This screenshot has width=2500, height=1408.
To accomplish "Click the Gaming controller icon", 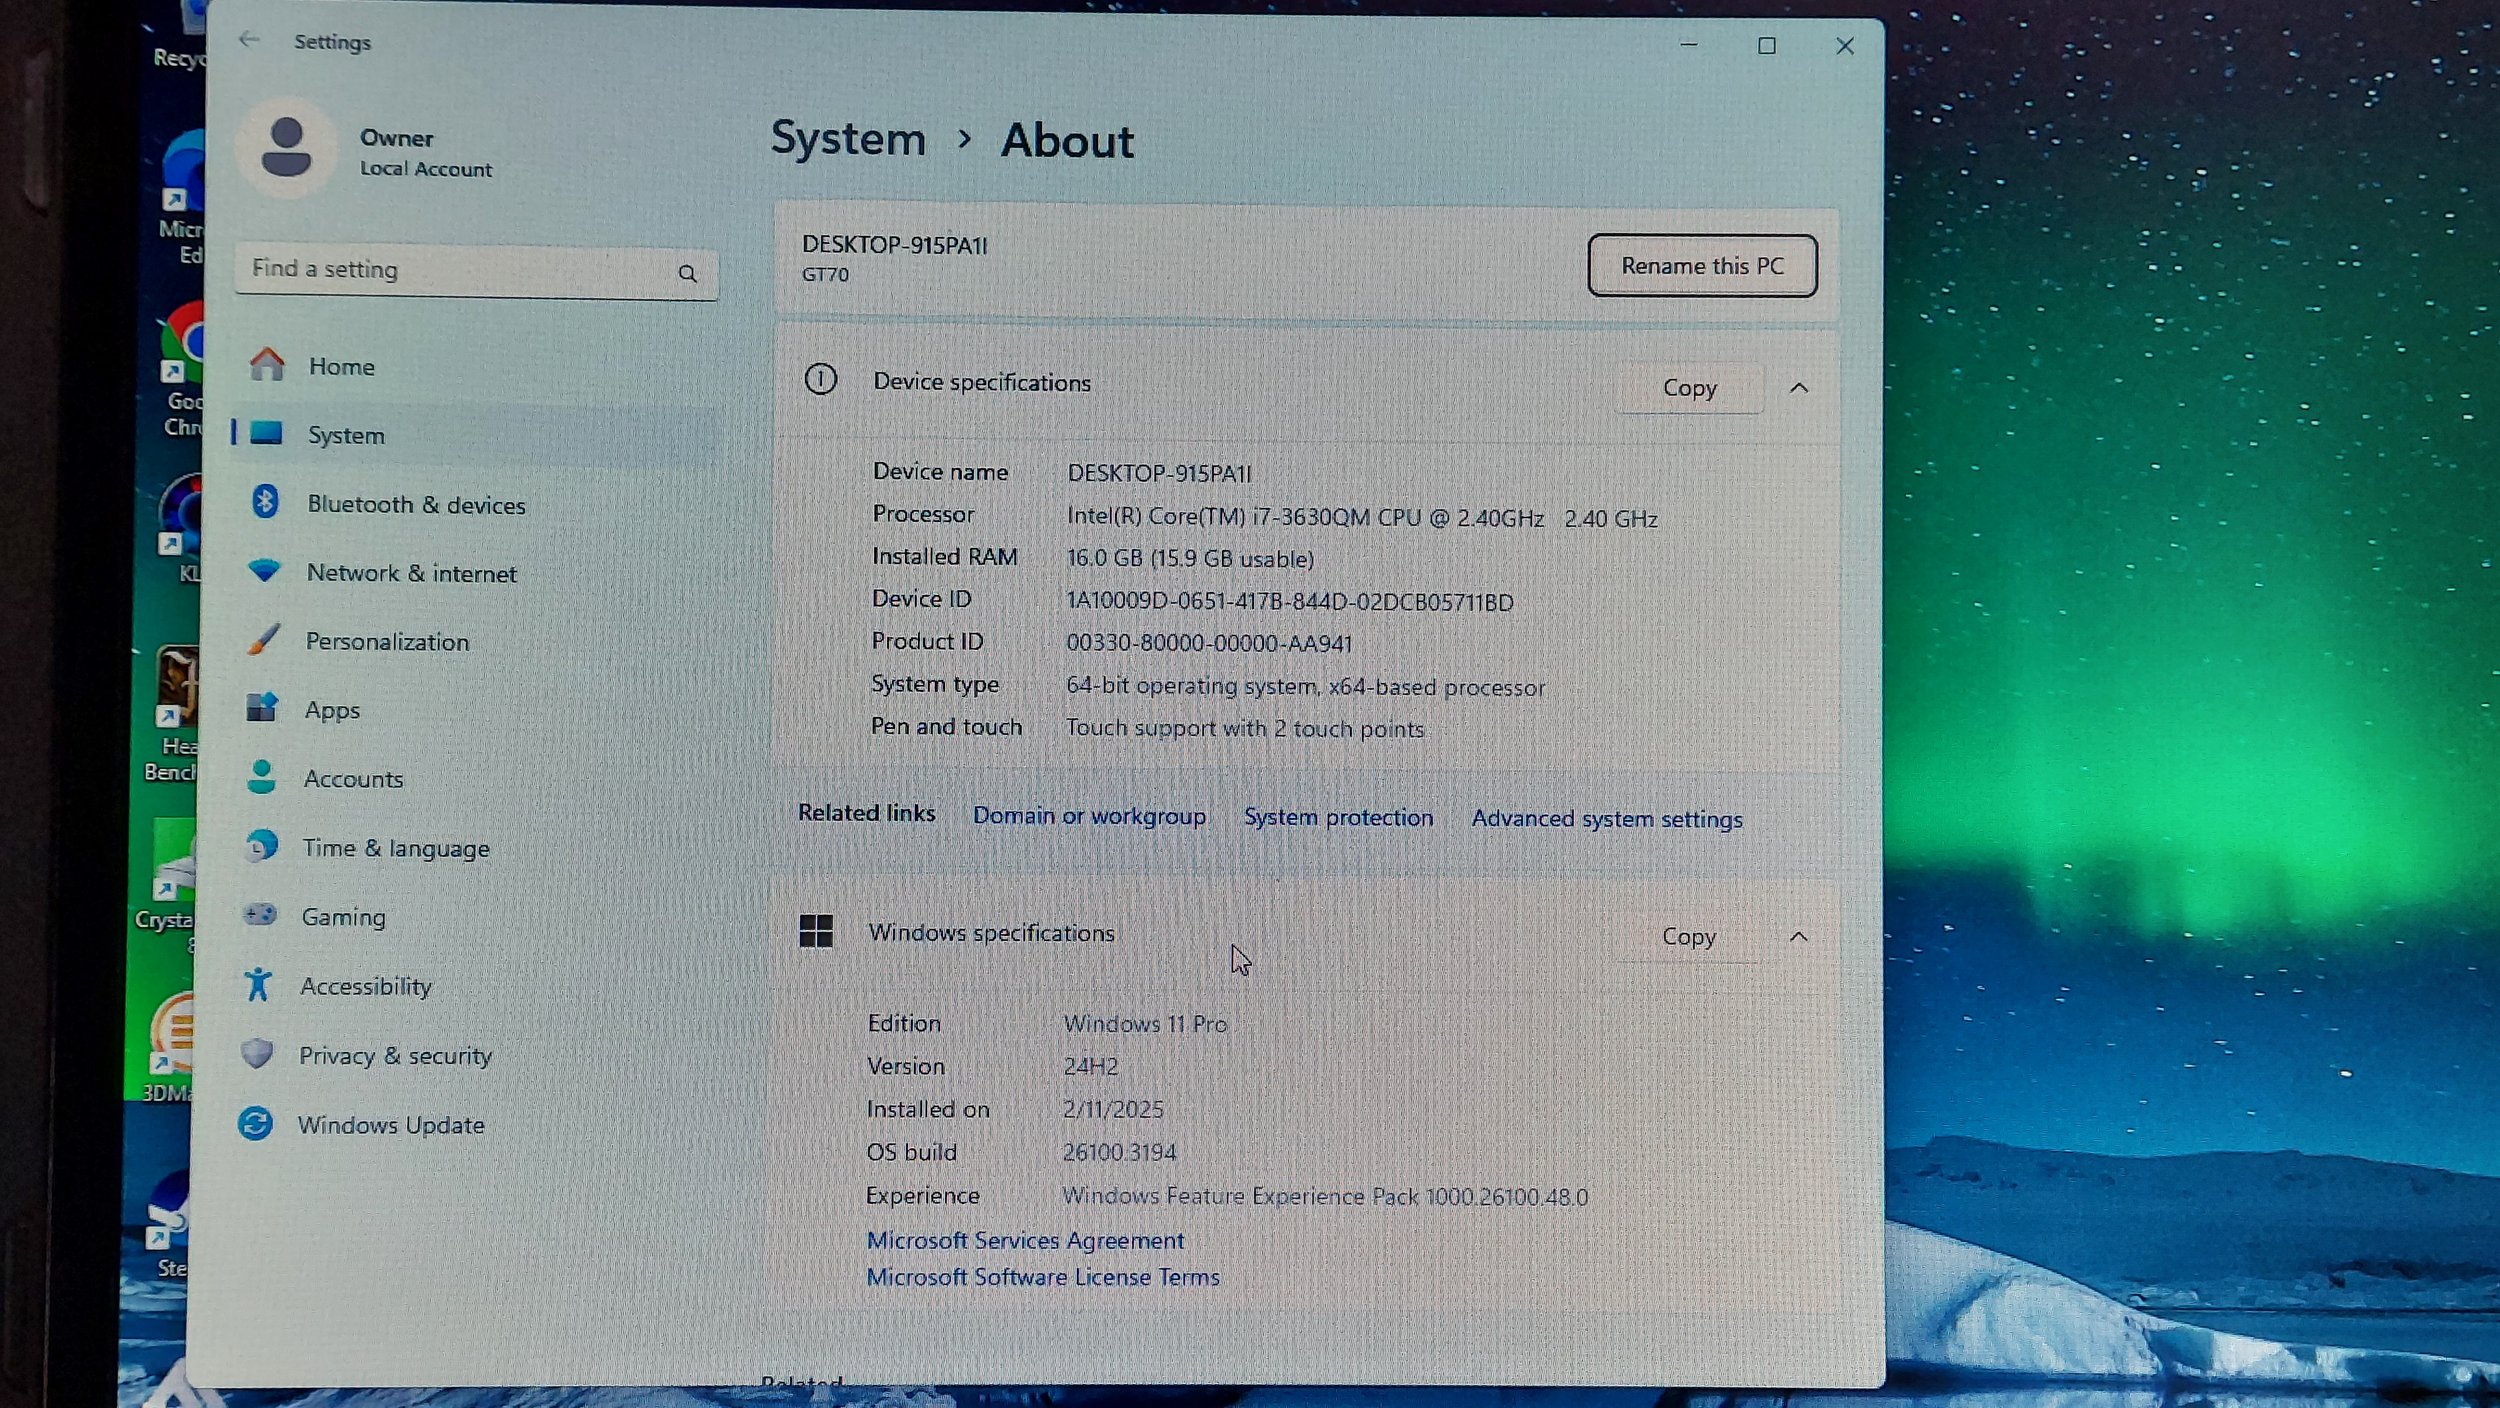I will pos(260,914).
